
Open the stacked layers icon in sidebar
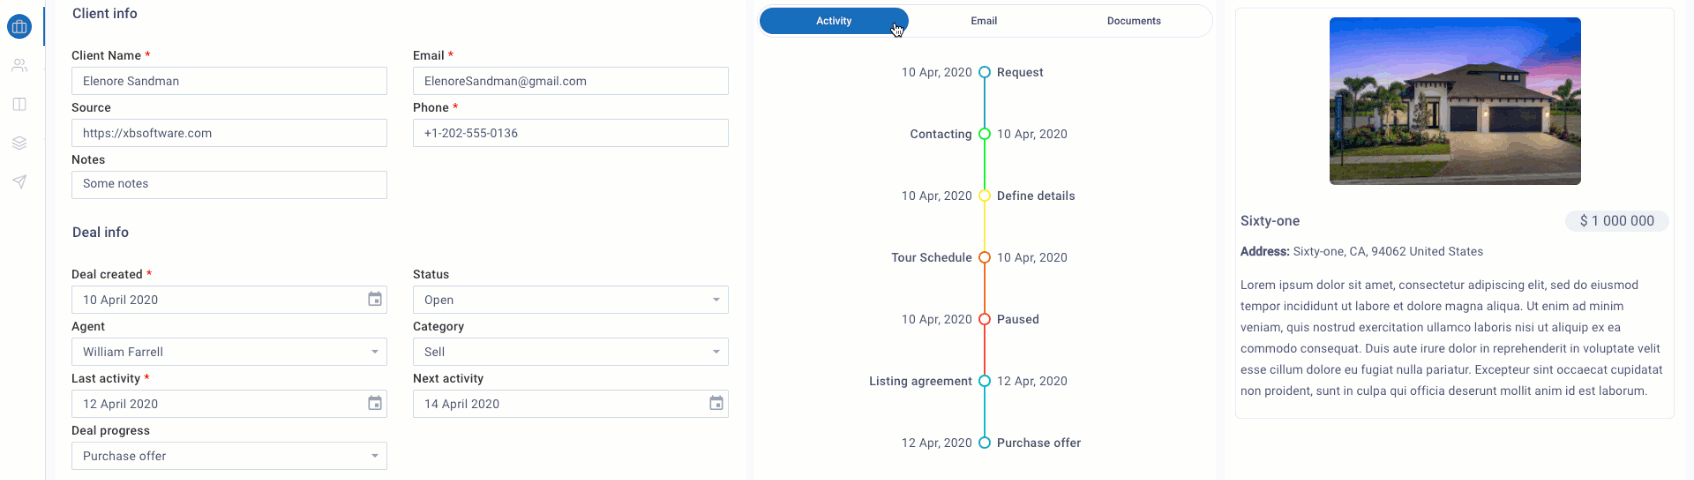coord(19,143)
